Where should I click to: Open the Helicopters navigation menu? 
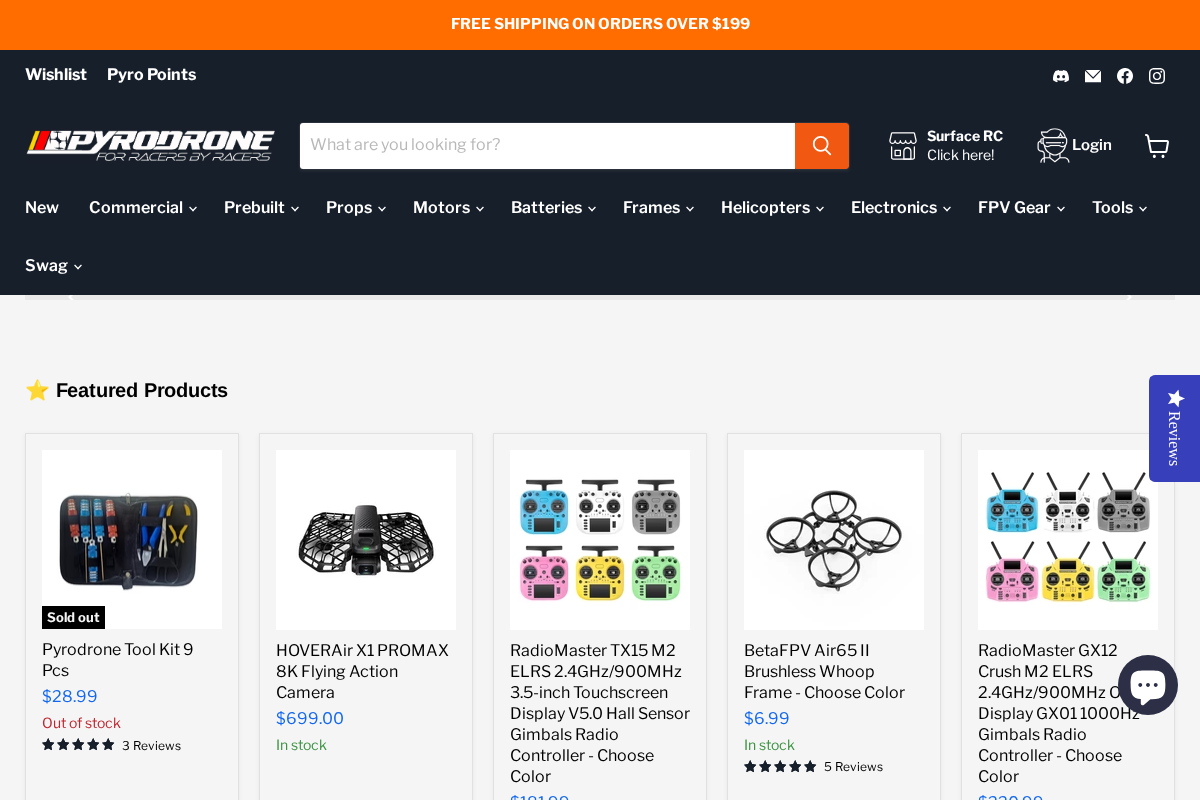tap(772, 208)
